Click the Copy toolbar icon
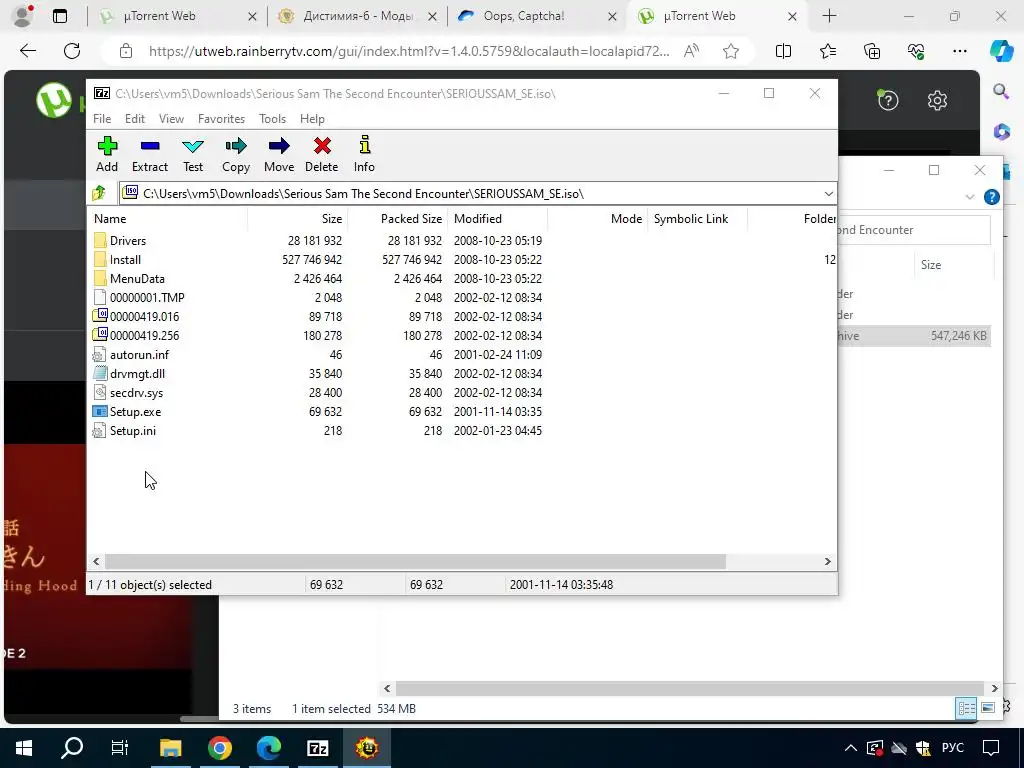Screen dimensions: 1024x768 click(x=236, y=155)
